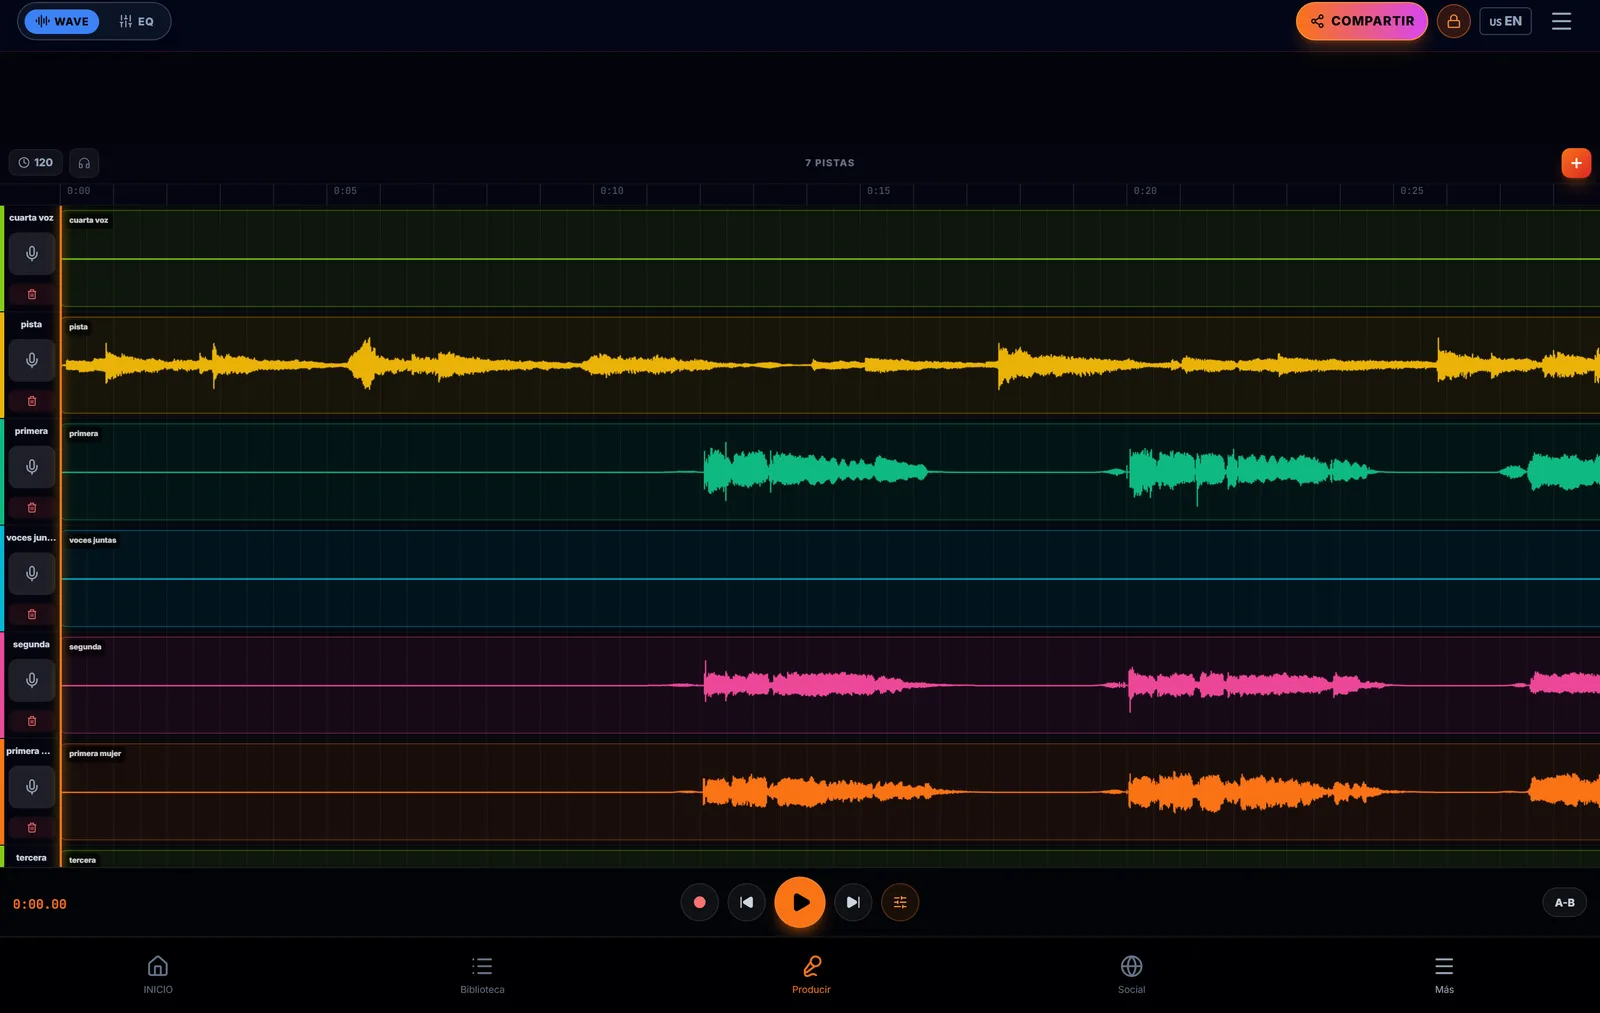Click the 120 tempo button

[x=36, y=162]
